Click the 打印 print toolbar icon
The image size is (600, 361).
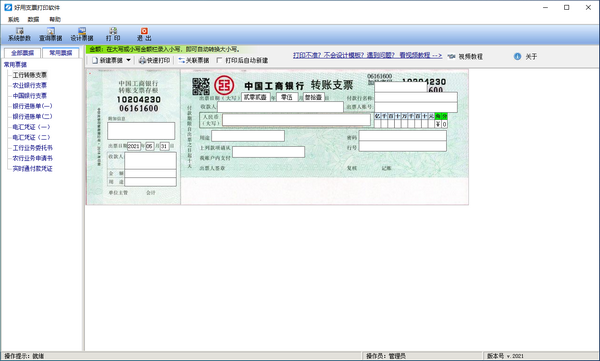(113, 34)
